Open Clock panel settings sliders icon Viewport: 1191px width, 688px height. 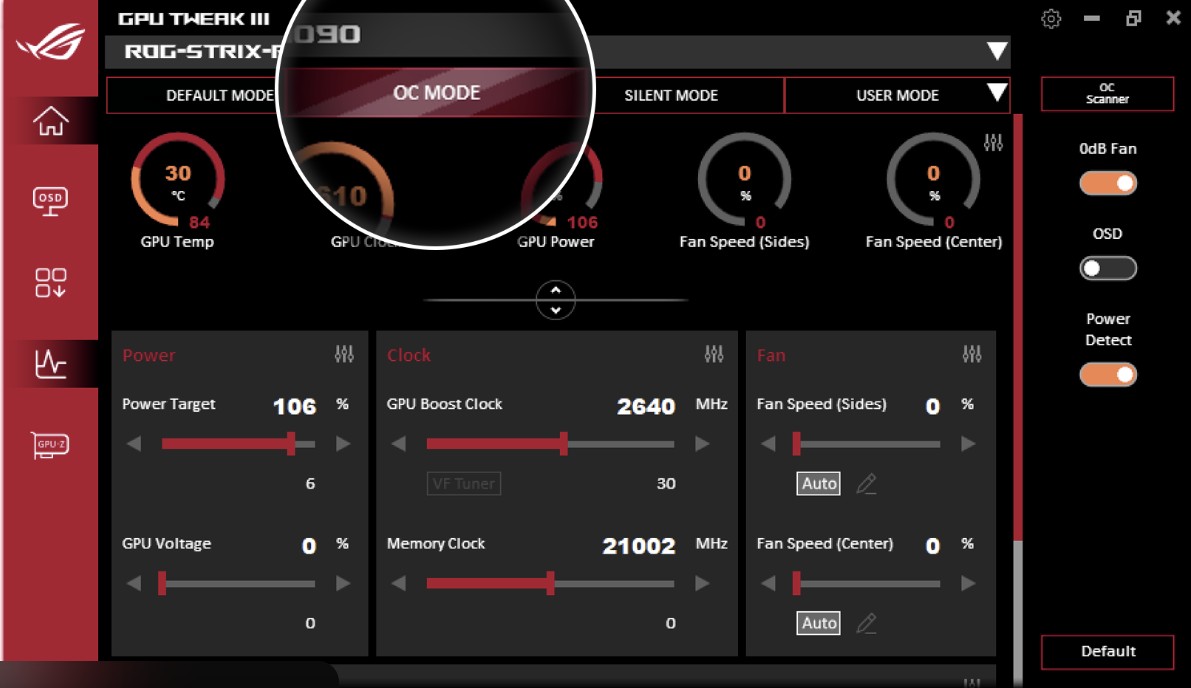pyautogui.click(x=714, y=355)
